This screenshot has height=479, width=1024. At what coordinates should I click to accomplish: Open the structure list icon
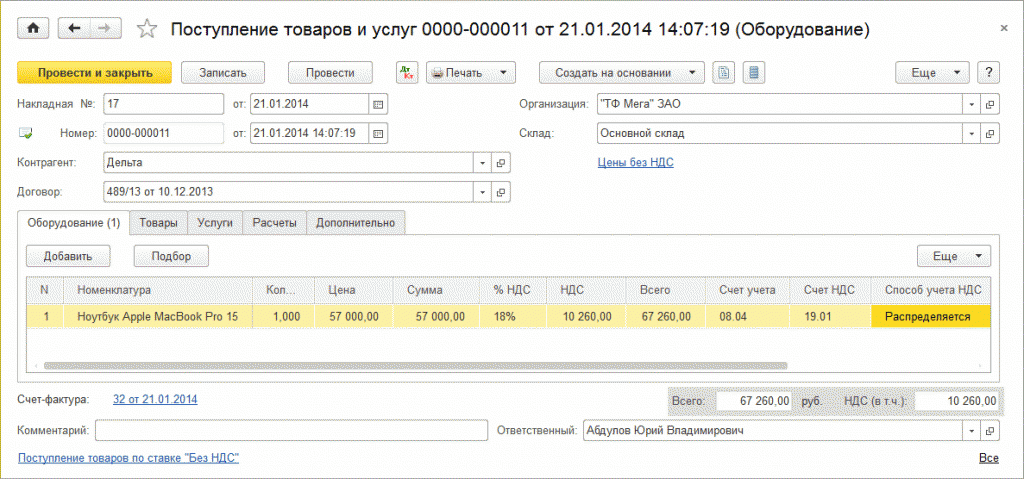click(754, 73)
